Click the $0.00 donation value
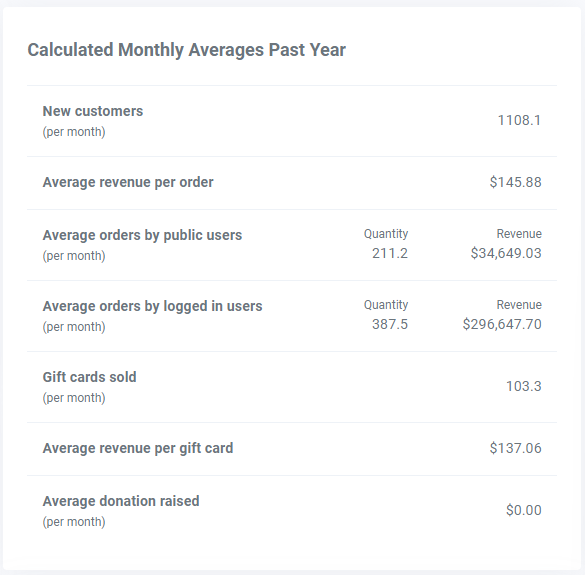The height and width of the screenshot is (575, 585). [x=523, y=510]
